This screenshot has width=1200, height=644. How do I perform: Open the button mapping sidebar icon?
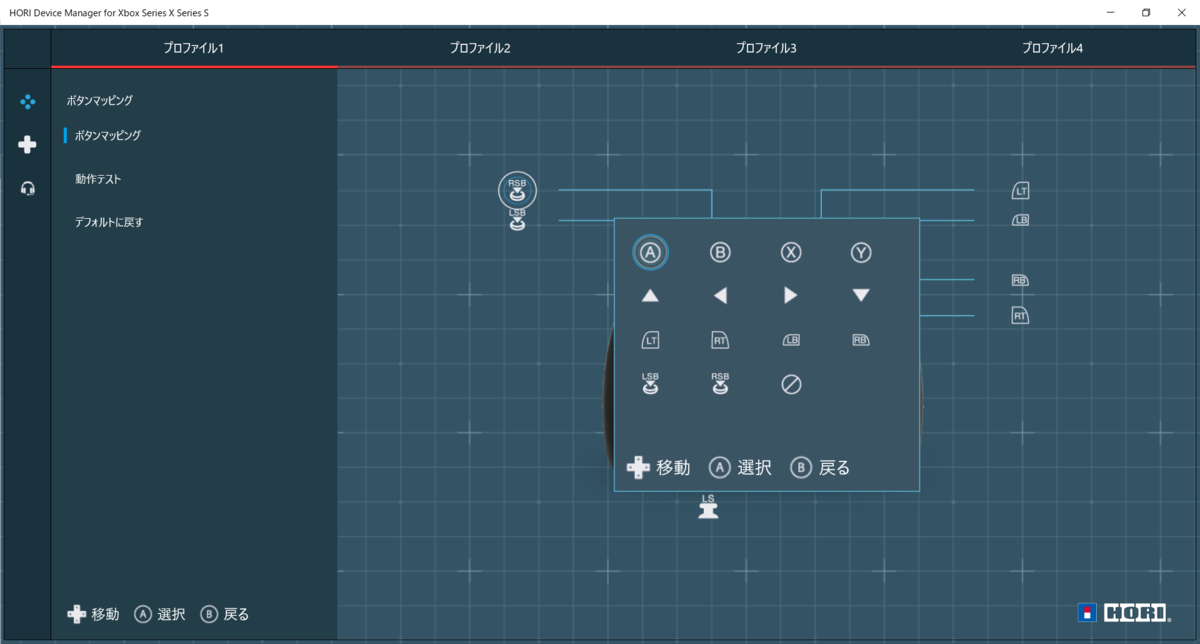pyautogui.click(x=28, y=101)
